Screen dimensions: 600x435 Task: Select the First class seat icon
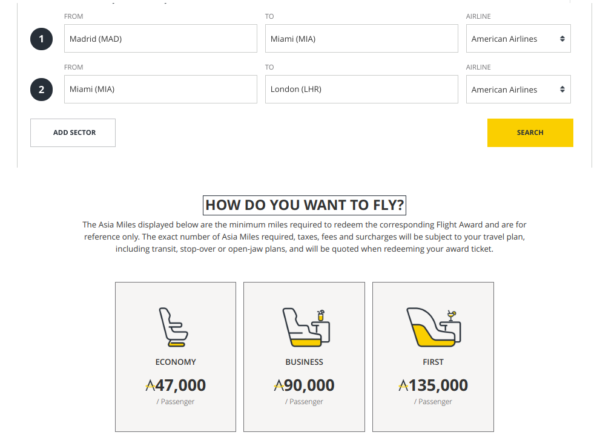tap(432, 327)
